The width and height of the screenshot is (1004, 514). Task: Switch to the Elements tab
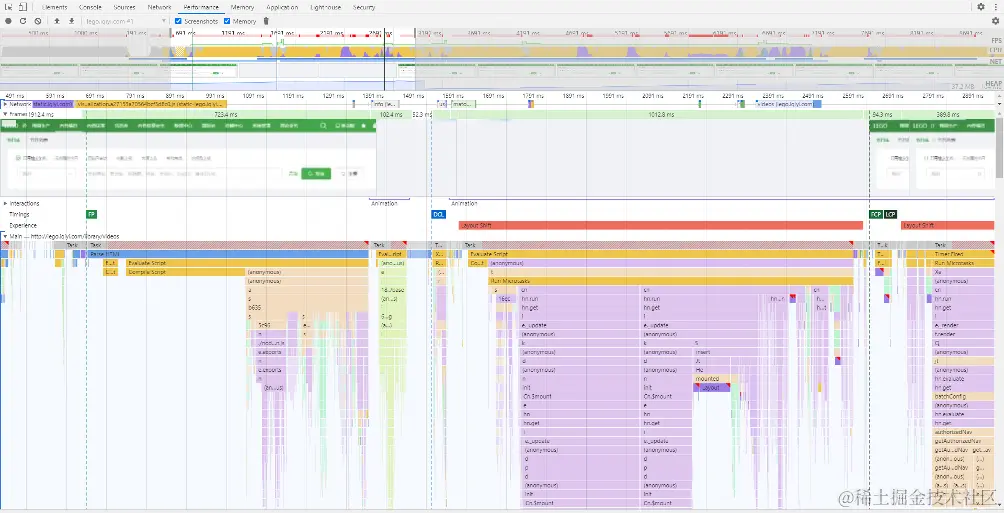[54, 7]
